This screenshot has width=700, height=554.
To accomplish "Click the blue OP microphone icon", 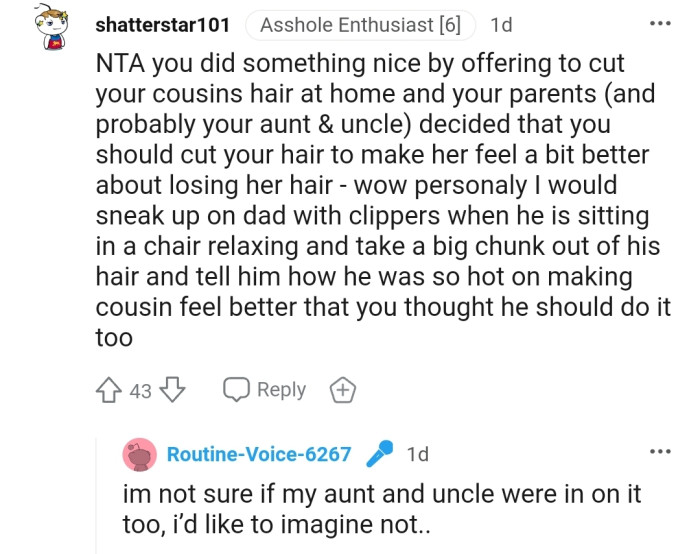I will (x=379, y=455).
